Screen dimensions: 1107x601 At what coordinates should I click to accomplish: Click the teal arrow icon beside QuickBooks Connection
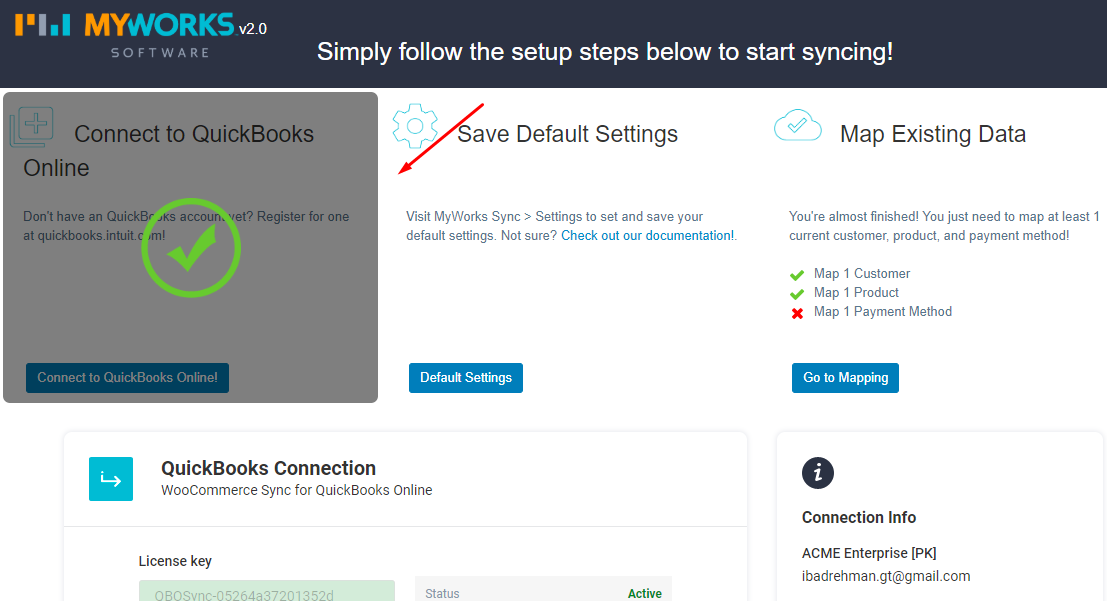(110, 479)
